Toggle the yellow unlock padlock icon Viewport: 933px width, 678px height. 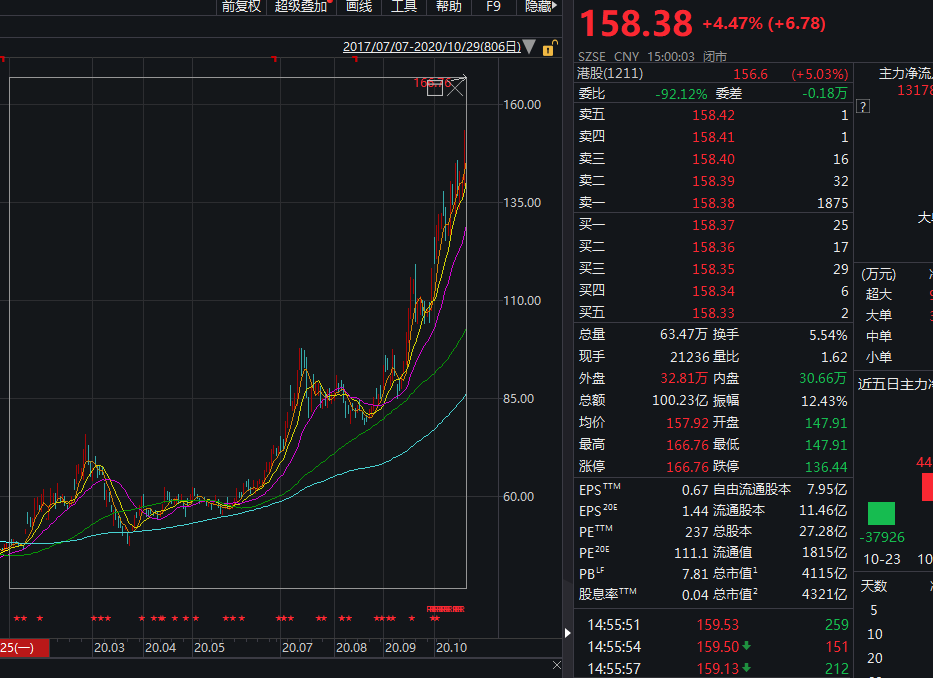[550, 48]
